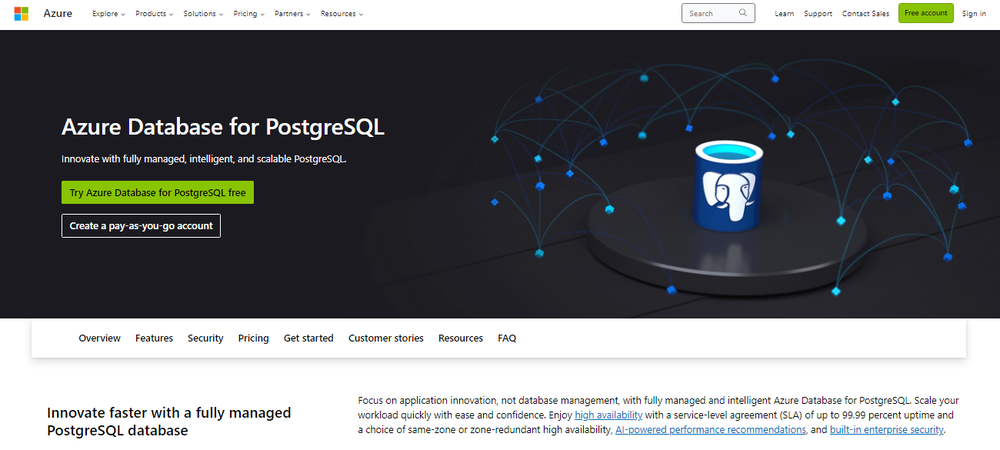1000x450 pixels.
Task: Expand the Explore dropdown menu
Action: click(x=108, y=13)
